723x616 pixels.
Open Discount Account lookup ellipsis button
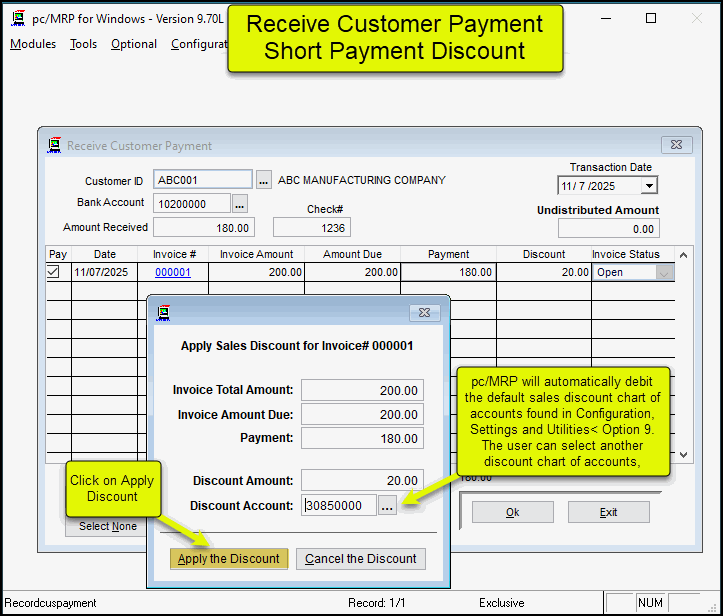(x=388, y=506)
